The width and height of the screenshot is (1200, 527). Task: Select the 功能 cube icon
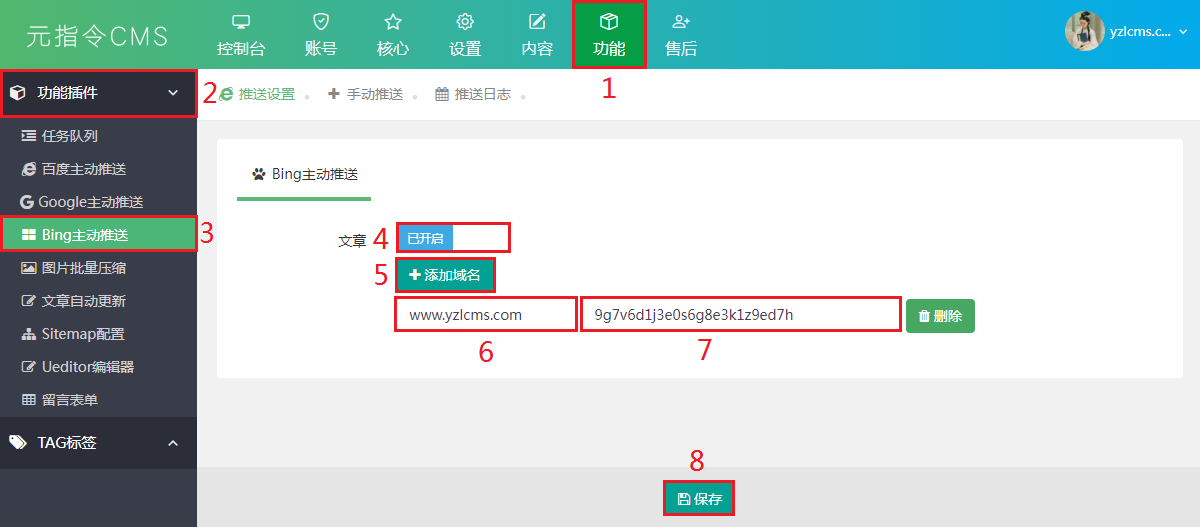pos(608,22)
